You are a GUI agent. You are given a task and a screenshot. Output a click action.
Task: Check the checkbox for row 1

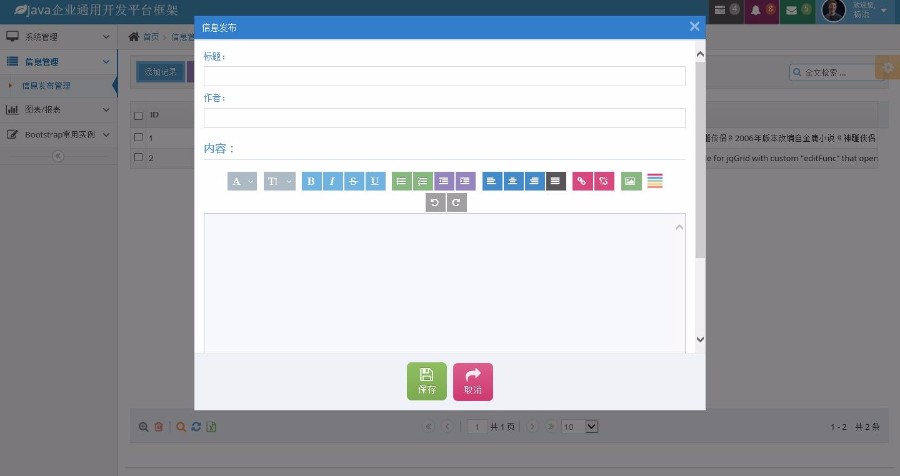point(138,137)
